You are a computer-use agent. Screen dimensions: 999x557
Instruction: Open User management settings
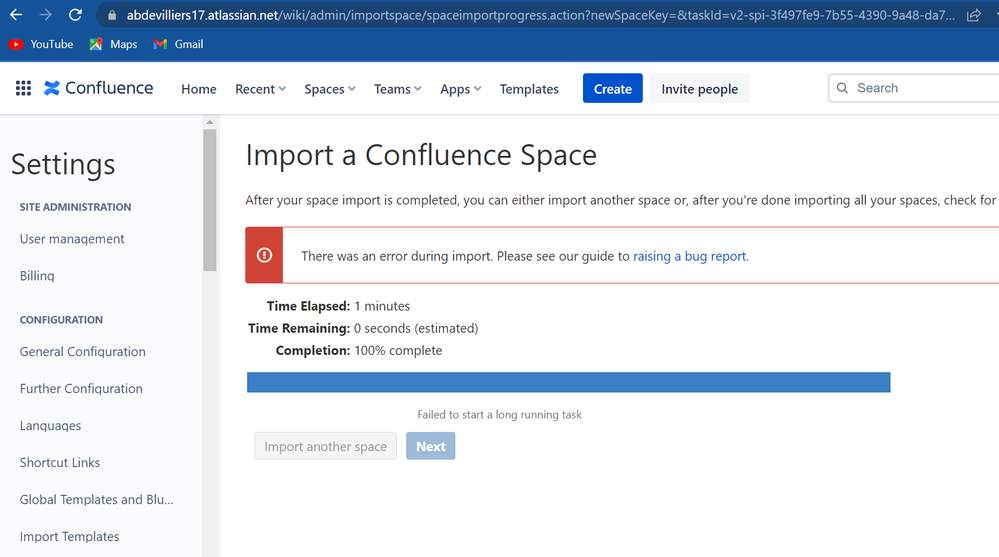click(72, 239)
